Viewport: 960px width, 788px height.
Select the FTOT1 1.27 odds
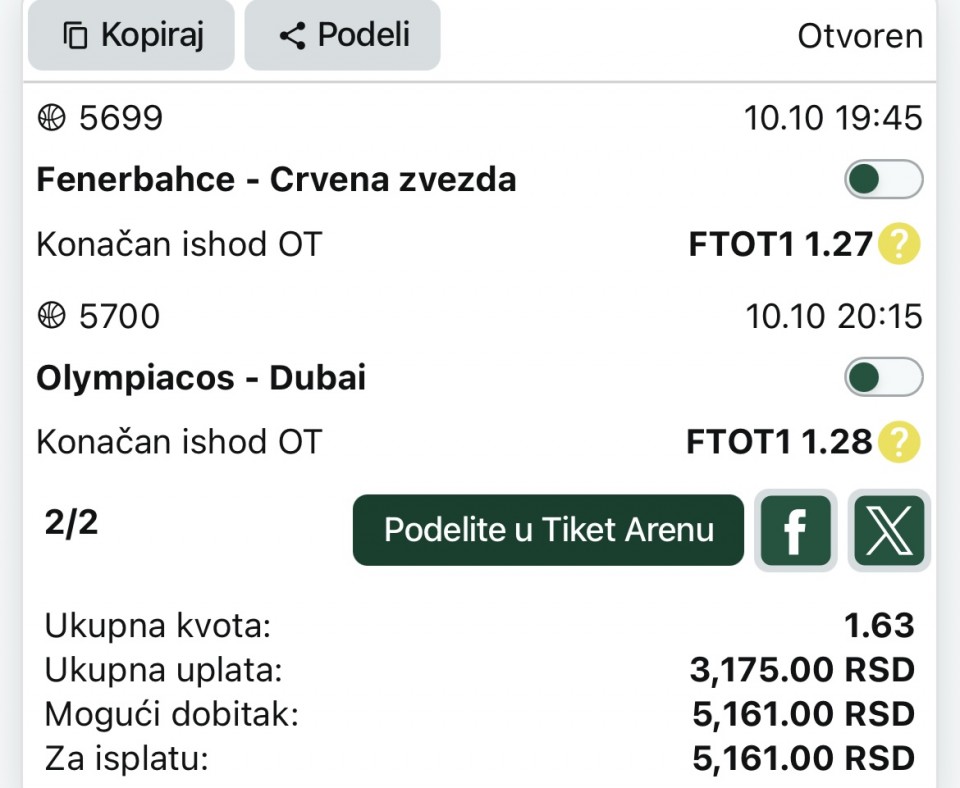point(780,244)
